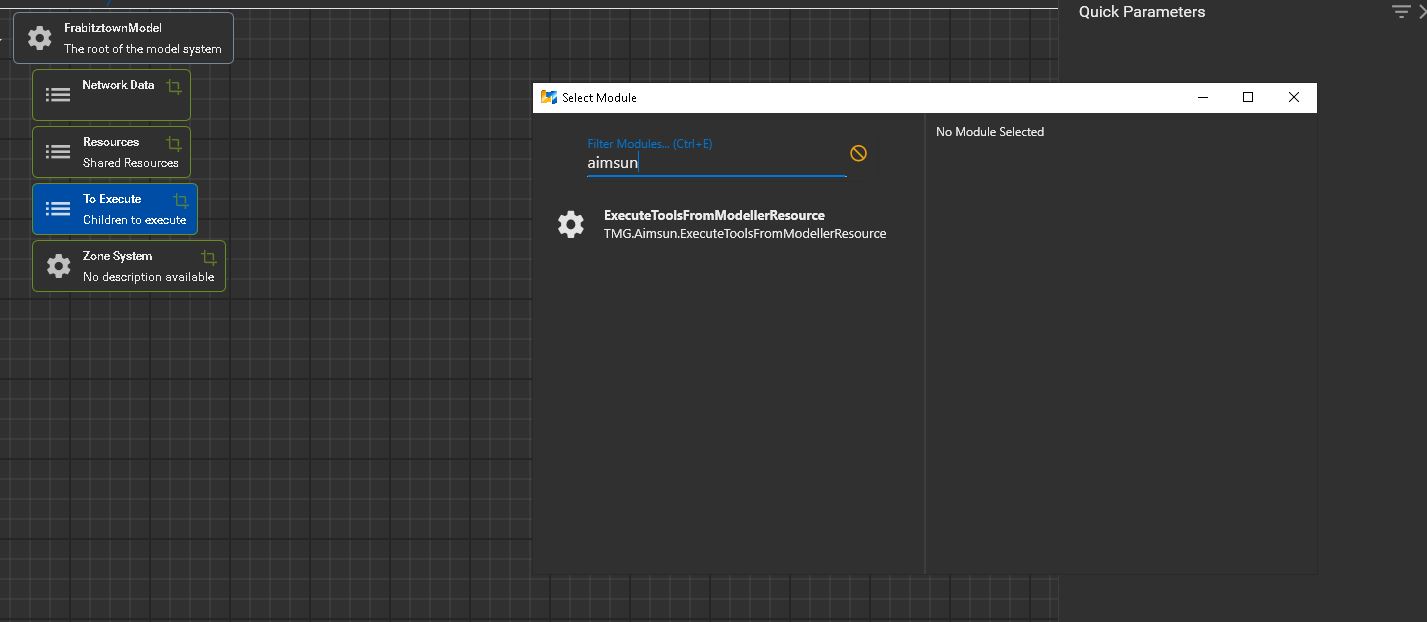Viewport: 1427px width, 622px height.
Task: Click the To Execute list icon
Action: pos(58,209)
